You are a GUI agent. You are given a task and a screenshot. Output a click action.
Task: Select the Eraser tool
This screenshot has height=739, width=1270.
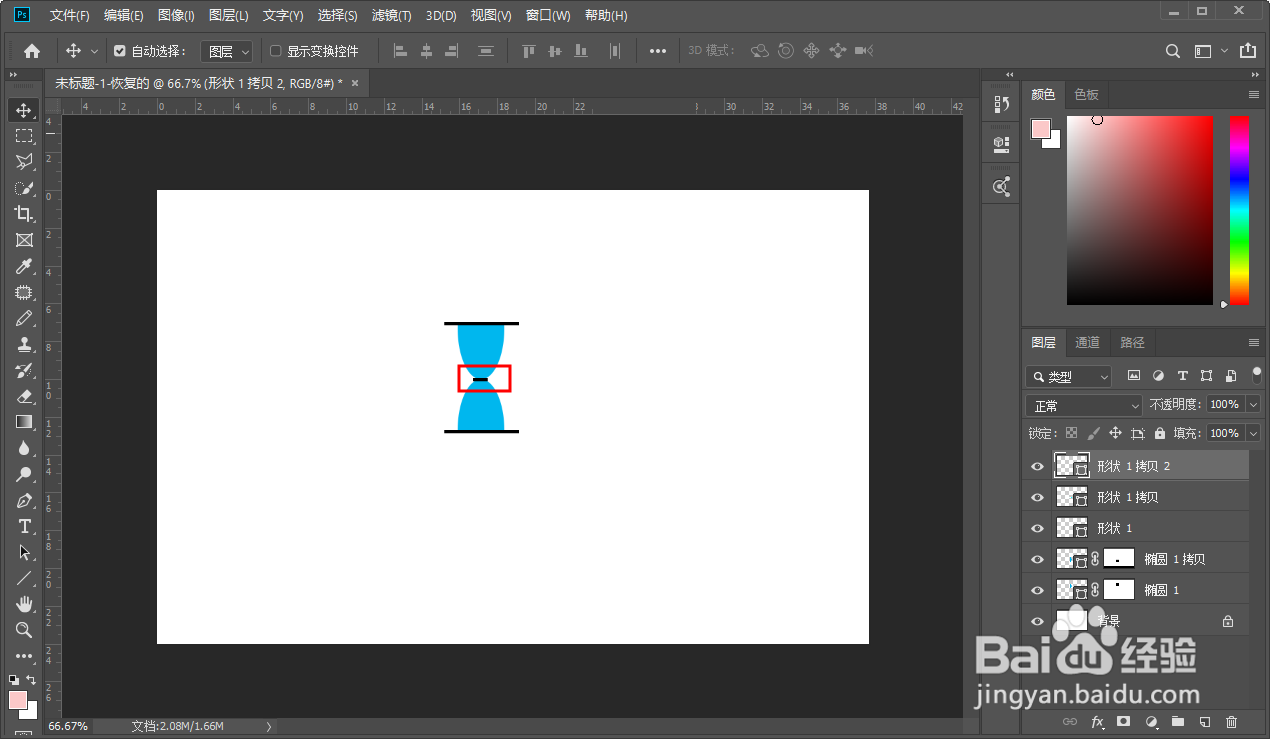pos(24,396)
